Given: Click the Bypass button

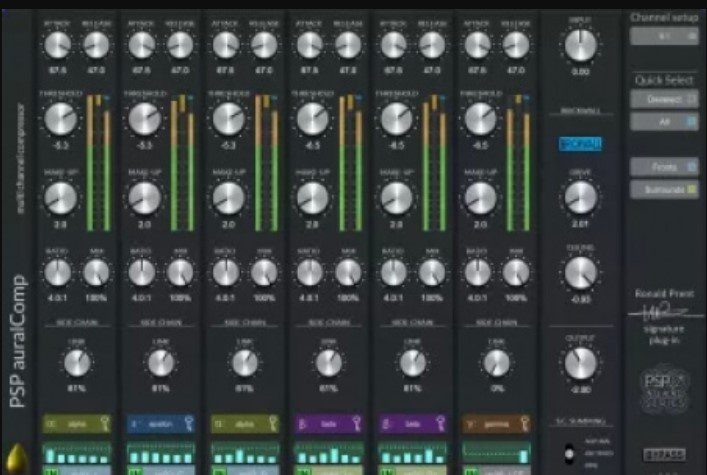Looking at the screenshot, I should pyautogui.click(x=664, y=454).
